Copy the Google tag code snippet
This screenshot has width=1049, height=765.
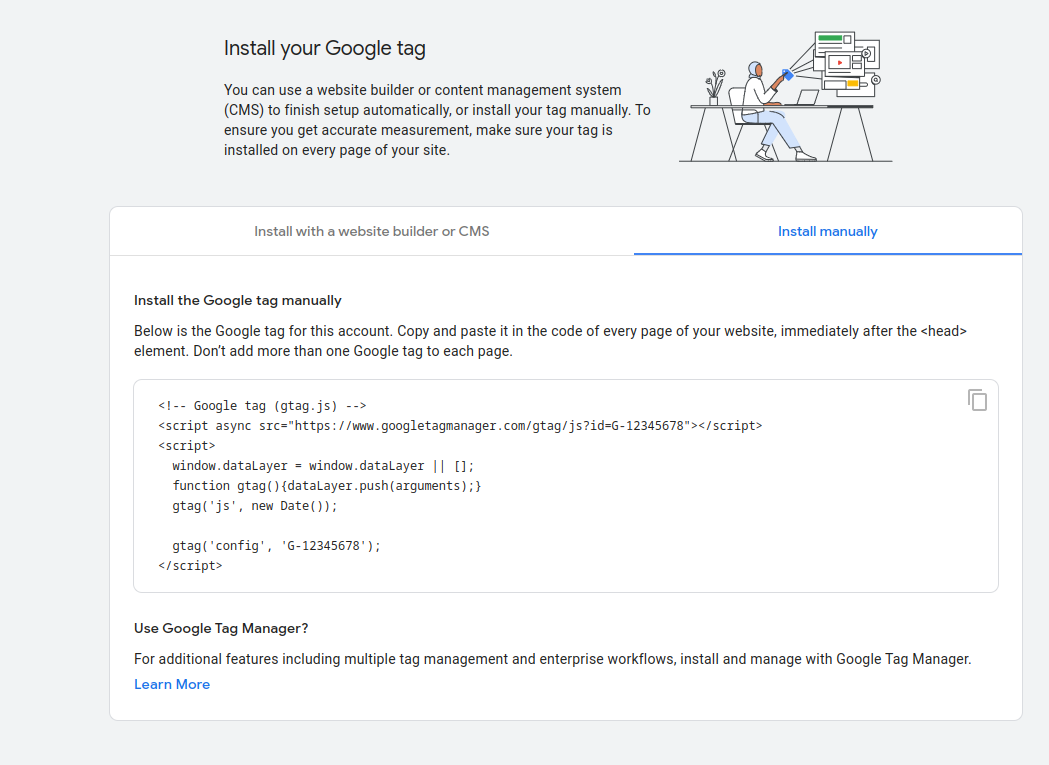click(x=977, y=400)
